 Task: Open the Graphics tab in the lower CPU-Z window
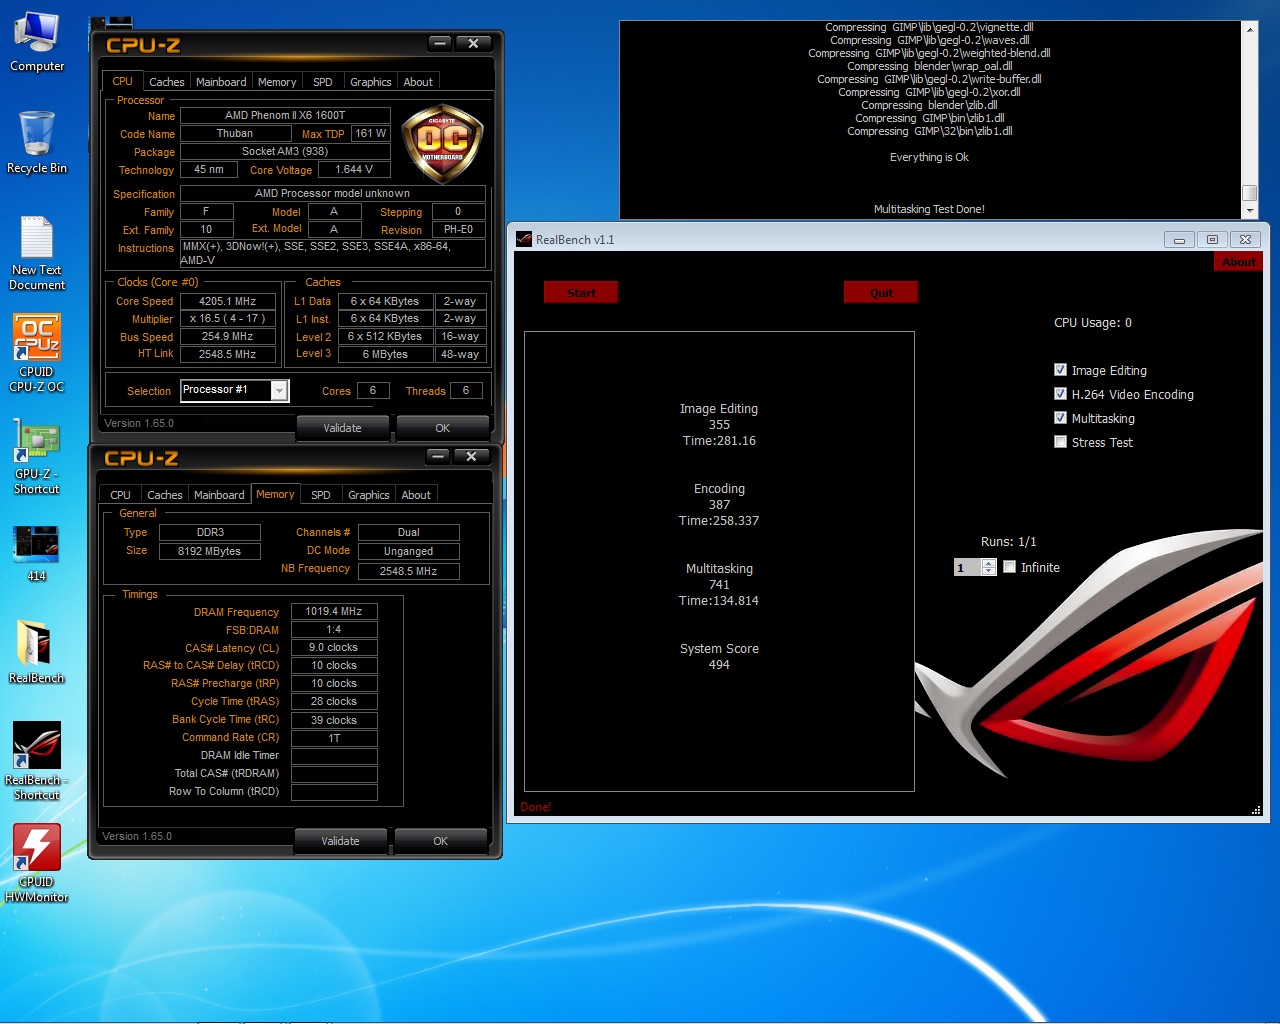click(368, 495)
